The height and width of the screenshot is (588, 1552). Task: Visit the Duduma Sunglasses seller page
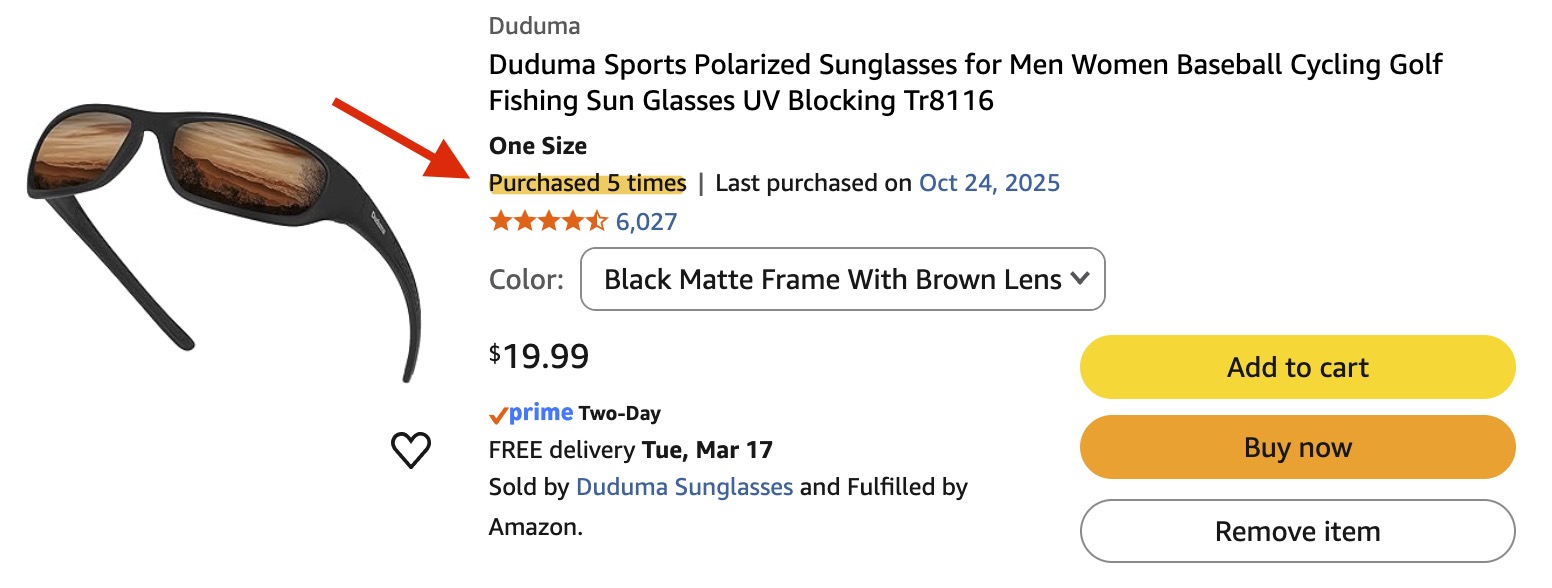pos(685,487)
